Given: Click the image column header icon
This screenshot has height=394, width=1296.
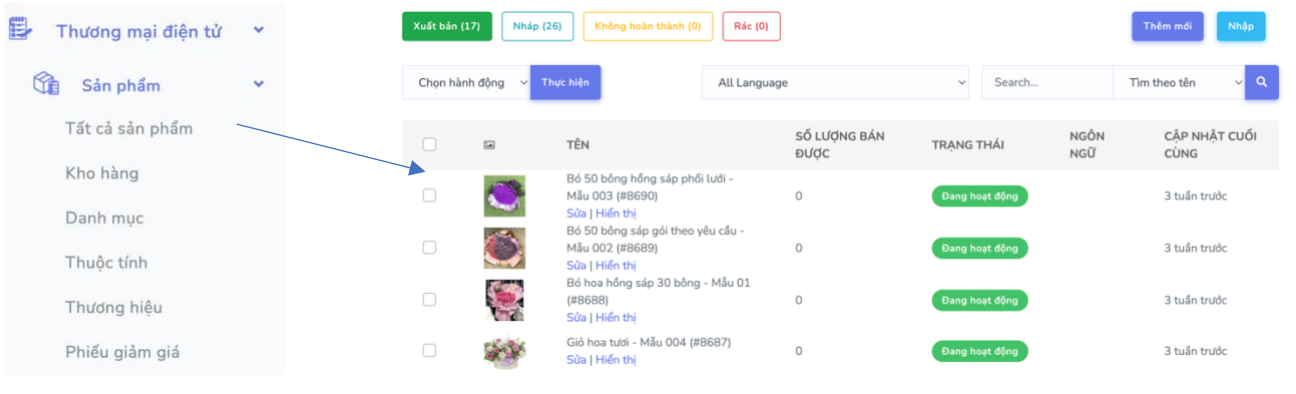Looking at the screenshot, I should click(x=489, y=145).
